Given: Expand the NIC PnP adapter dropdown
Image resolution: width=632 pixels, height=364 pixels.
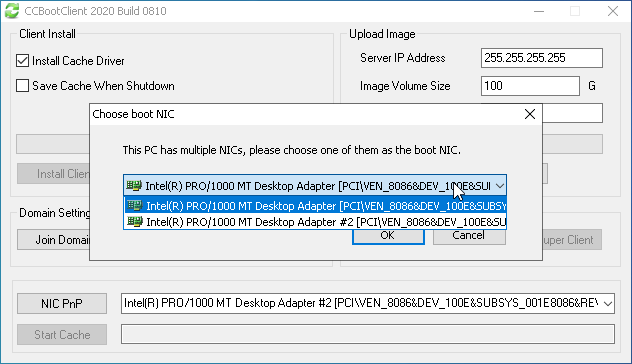Looking at the screenshot, I should point(608,303).
